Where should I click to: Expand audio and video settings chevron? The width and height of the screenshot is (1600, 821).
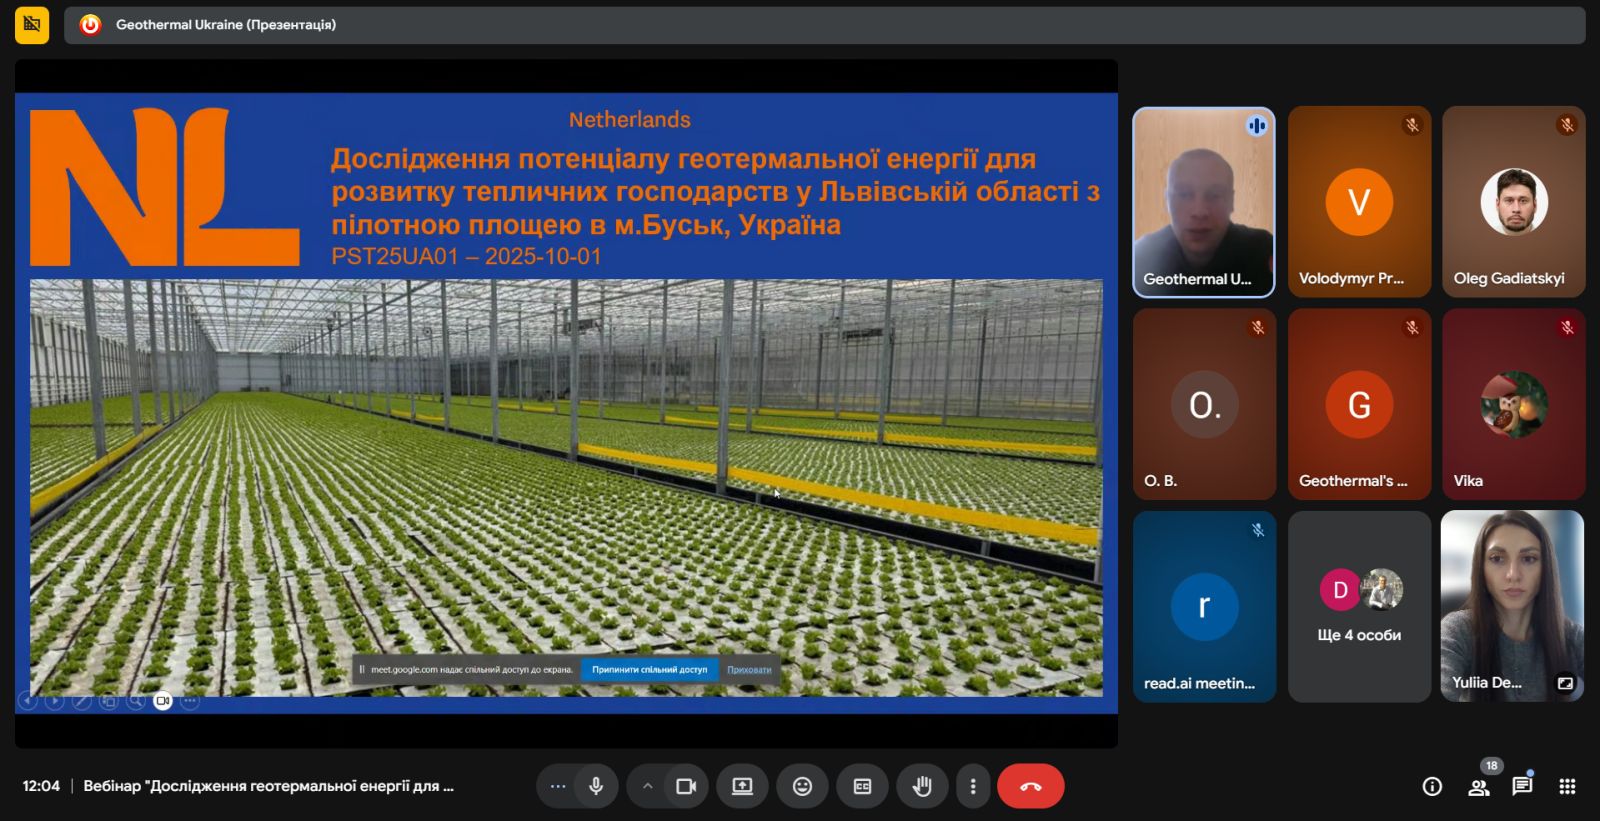click(x=647, y=786)
